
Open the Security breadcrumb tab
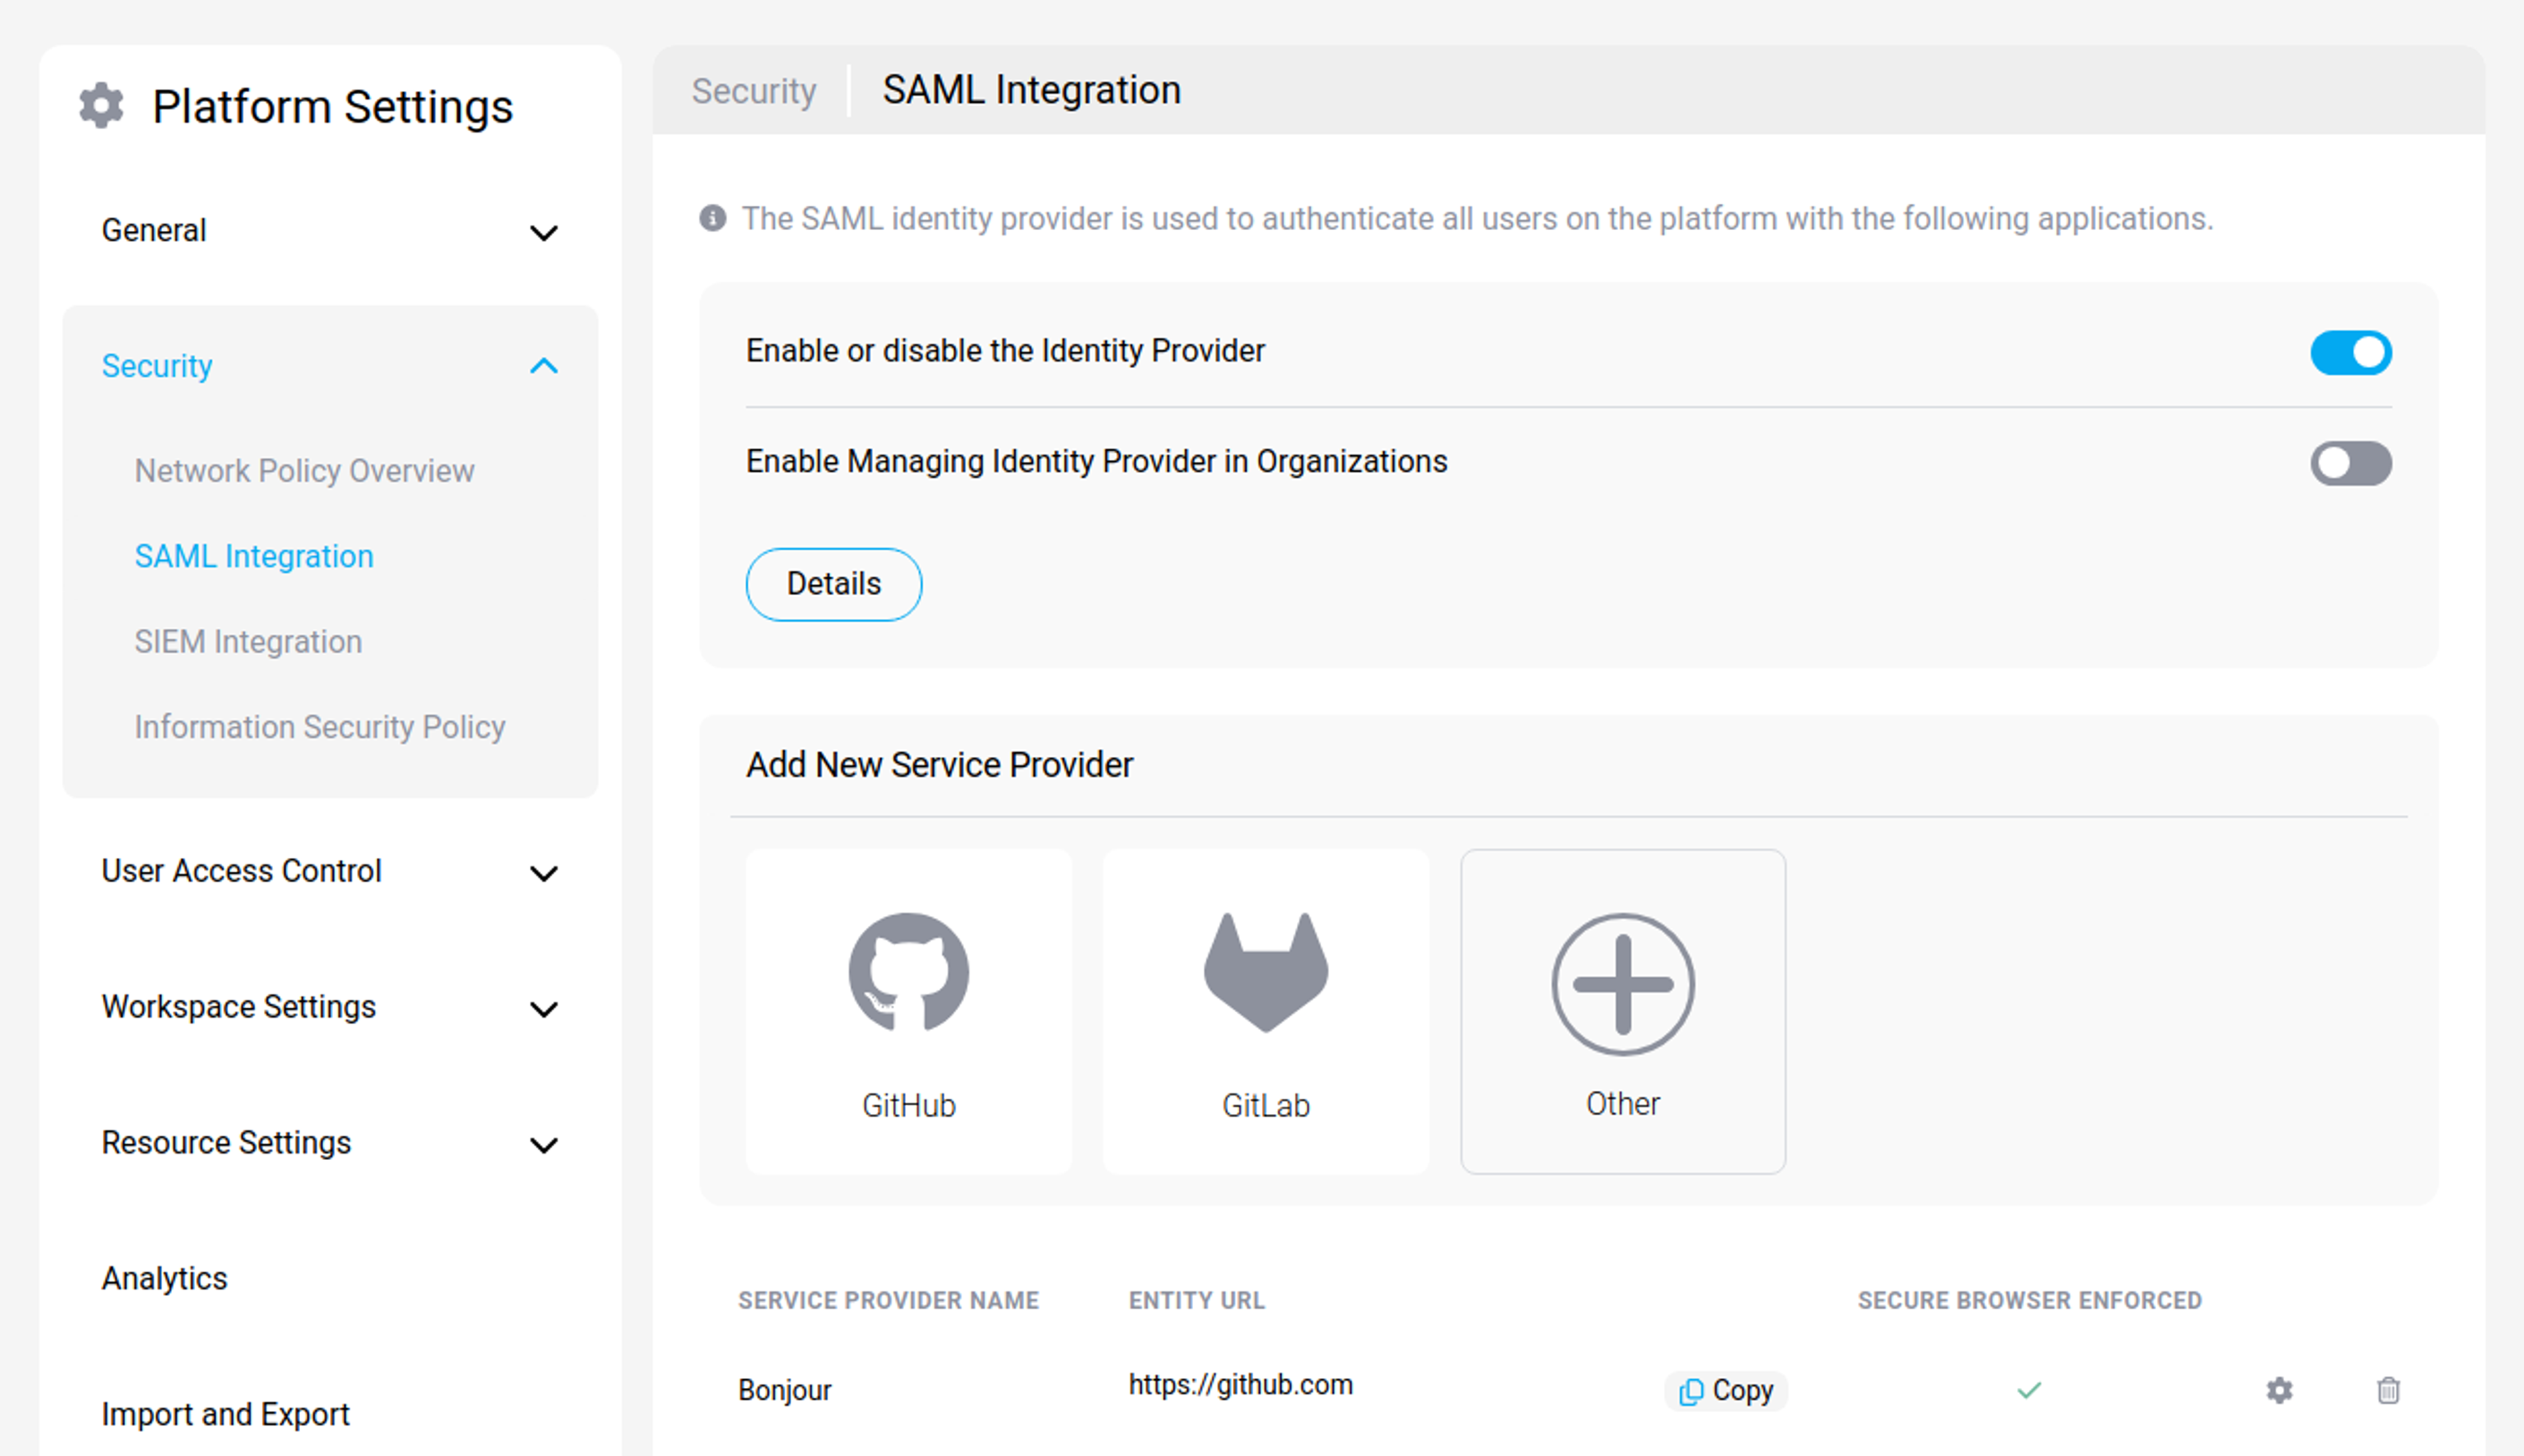click(753, 90)
